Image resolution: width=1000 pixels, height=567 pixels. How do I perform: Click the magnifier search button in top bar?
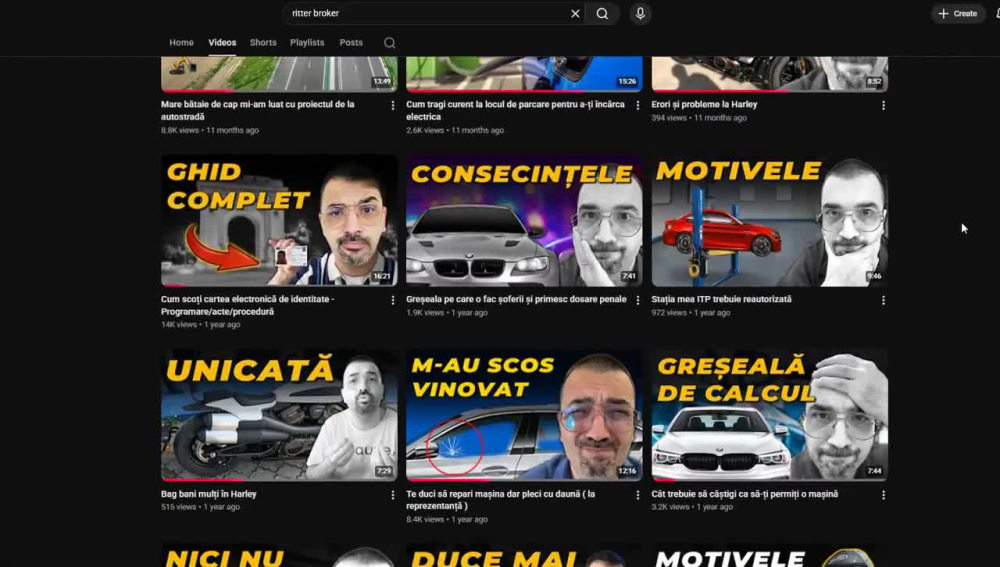602,13
